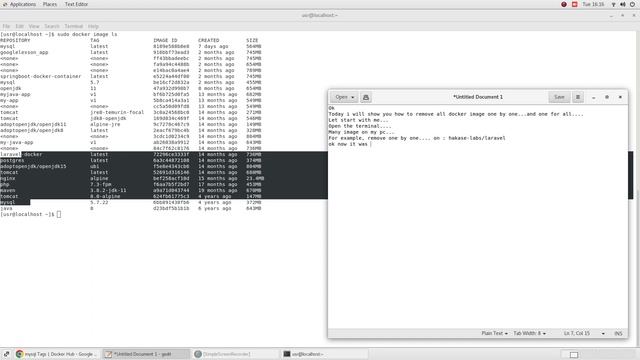Click the highlighted laravel-docker repository name
The height and width of the screenshot is (360, 640).
[21, 154]
